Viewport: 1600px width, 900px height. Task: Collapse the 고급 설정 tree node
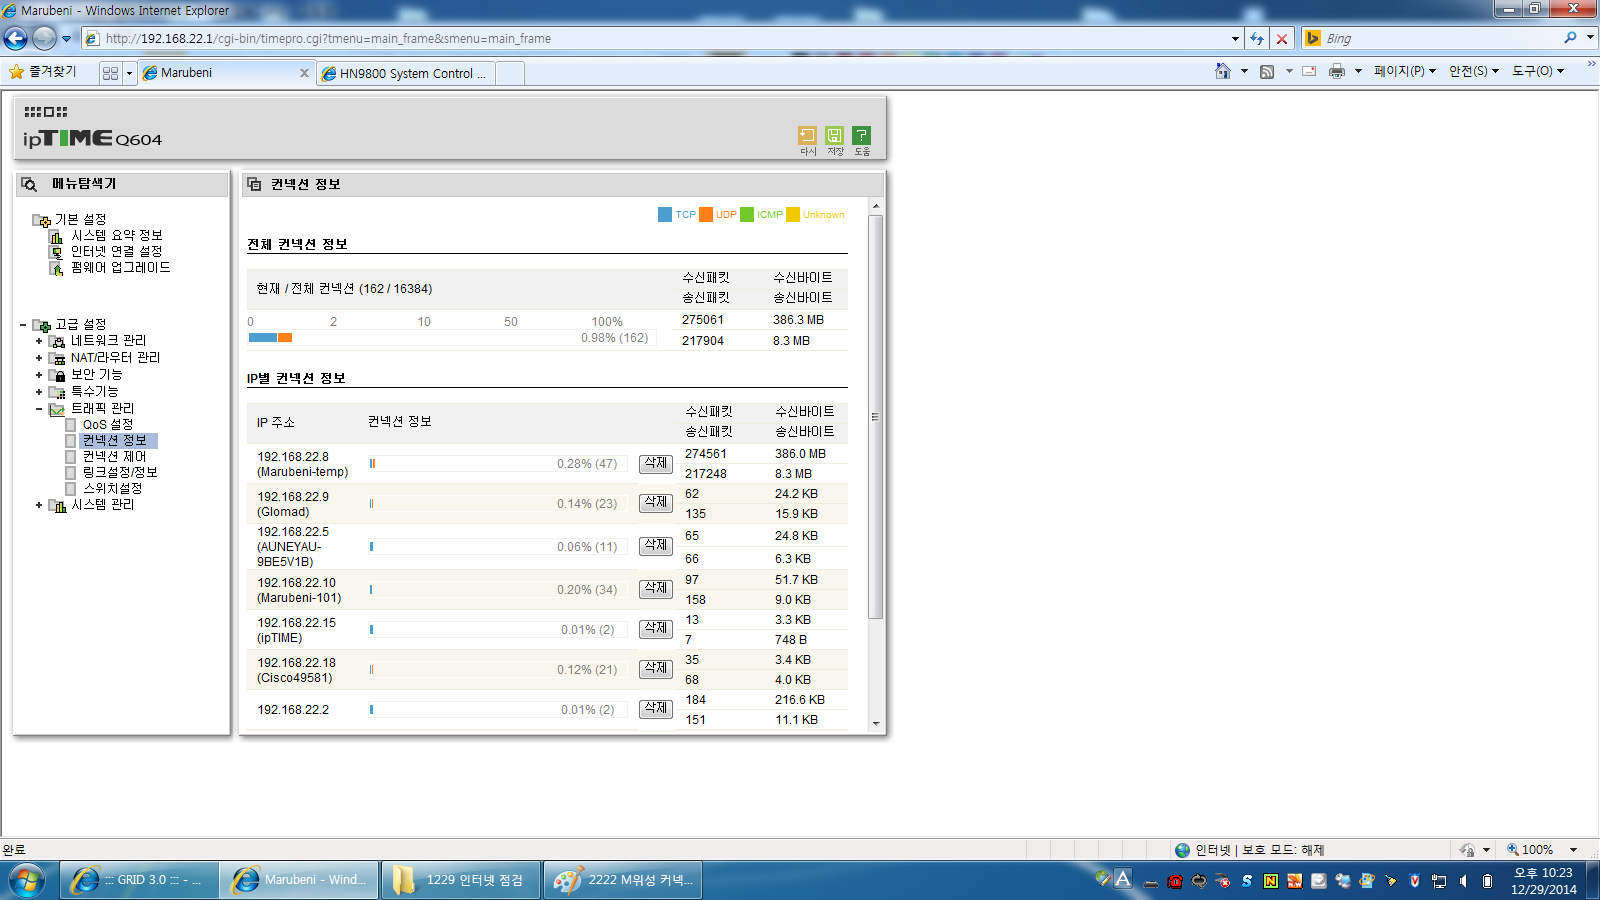pos(23,325)
